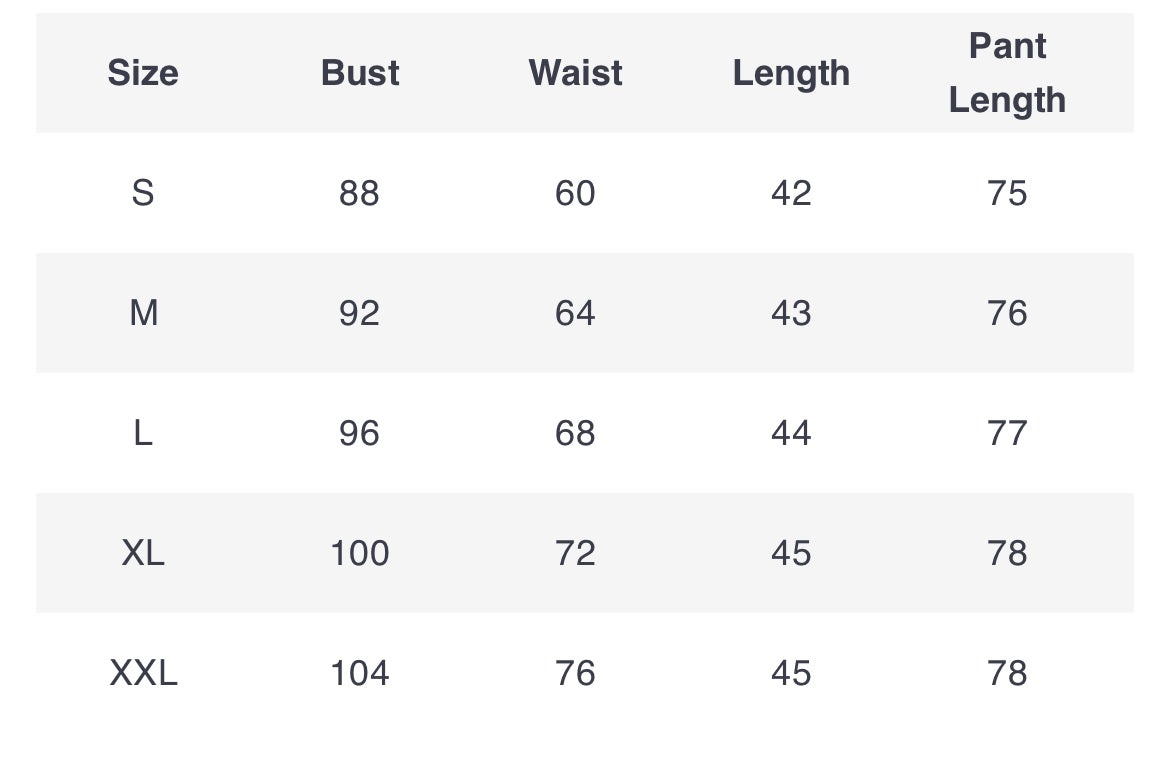Click waist value 60 in S row

click(575, 193)
